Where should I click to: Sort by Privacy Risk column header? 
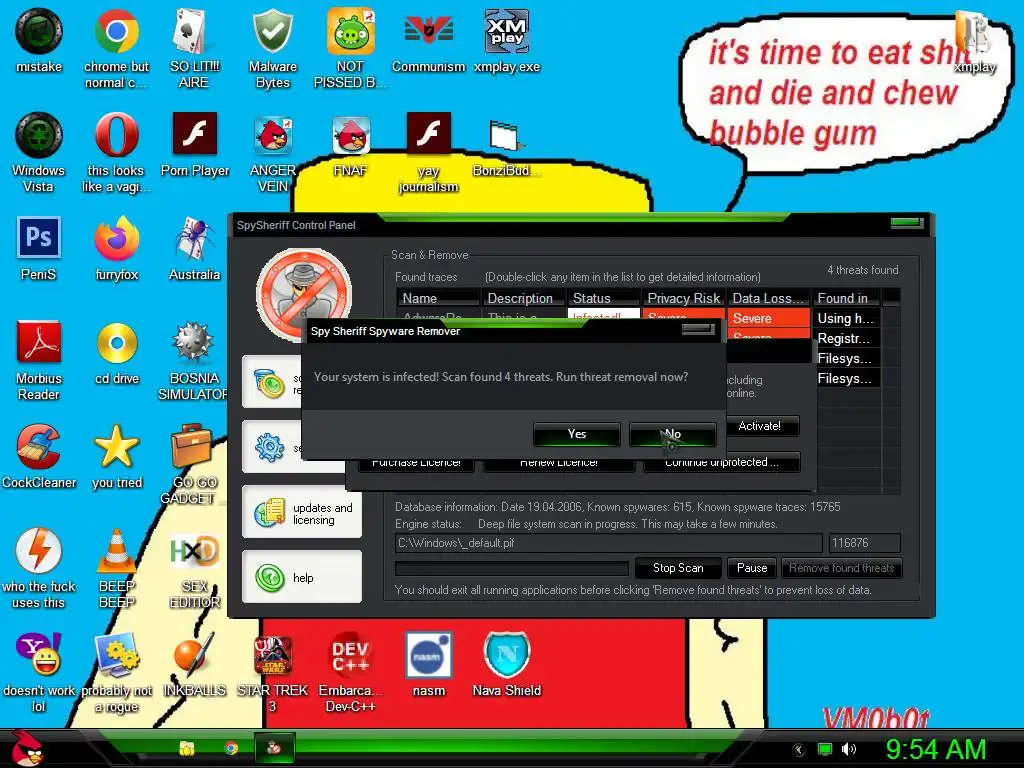(684, 298)
